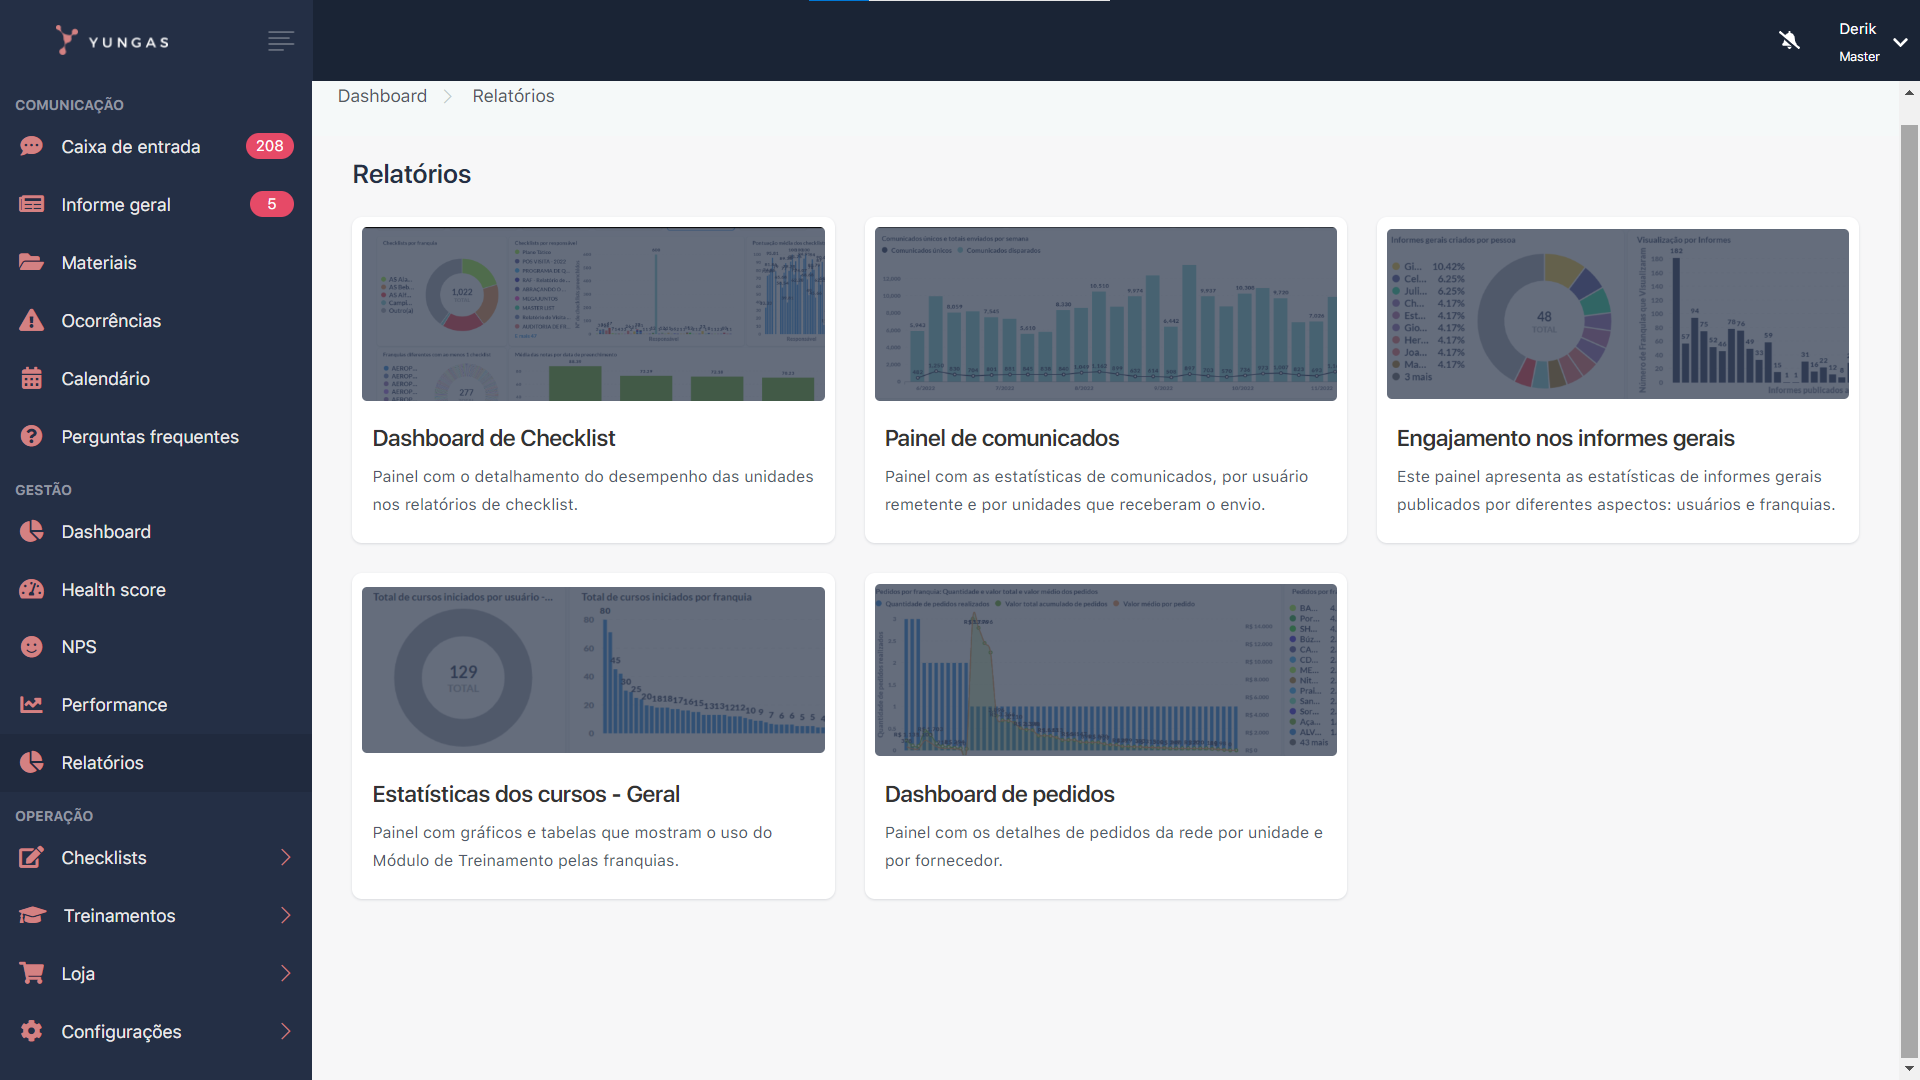The width and height of the screenshot is (1920, 1080).
Task: Click the Ocorrências warning triangle icon
Action: [x=32, y=320]
